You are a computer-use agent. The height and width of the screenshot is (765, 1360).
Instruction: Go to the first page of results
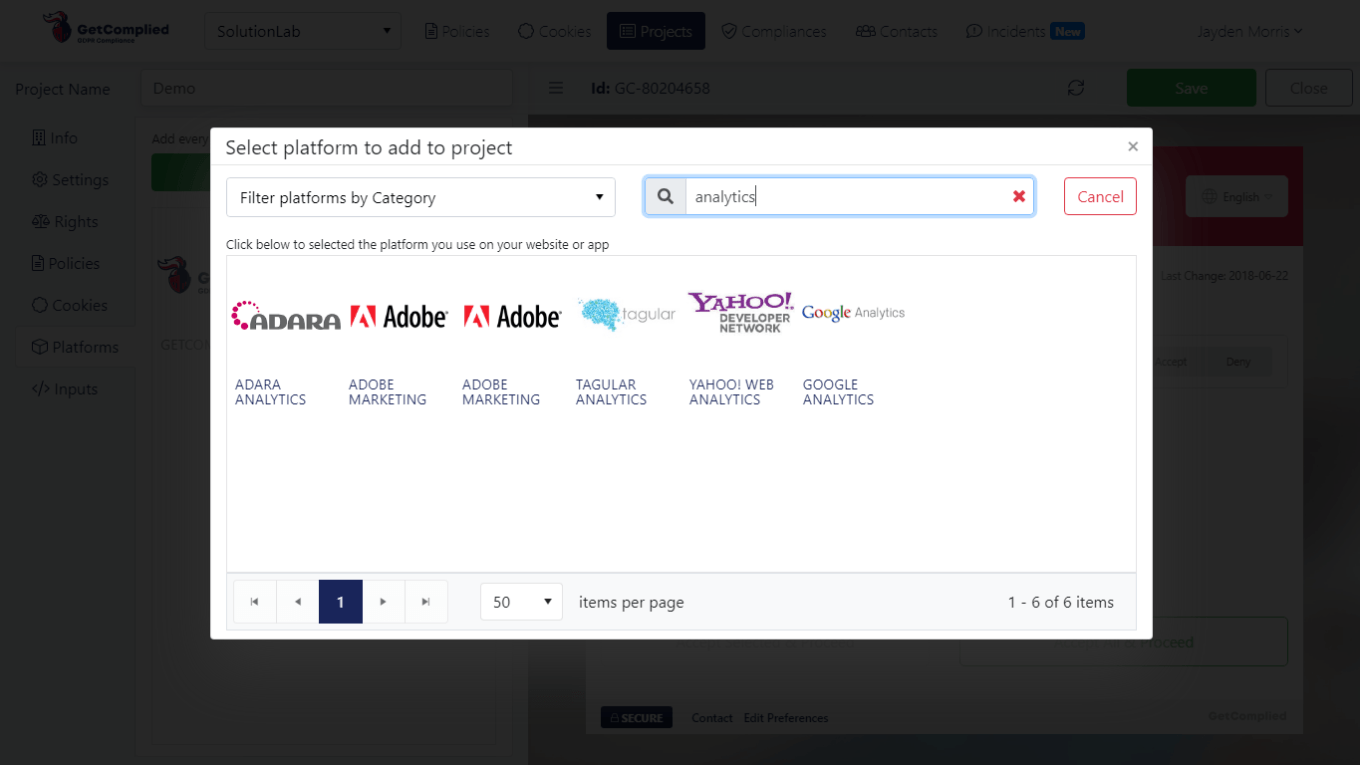(255, 602)
